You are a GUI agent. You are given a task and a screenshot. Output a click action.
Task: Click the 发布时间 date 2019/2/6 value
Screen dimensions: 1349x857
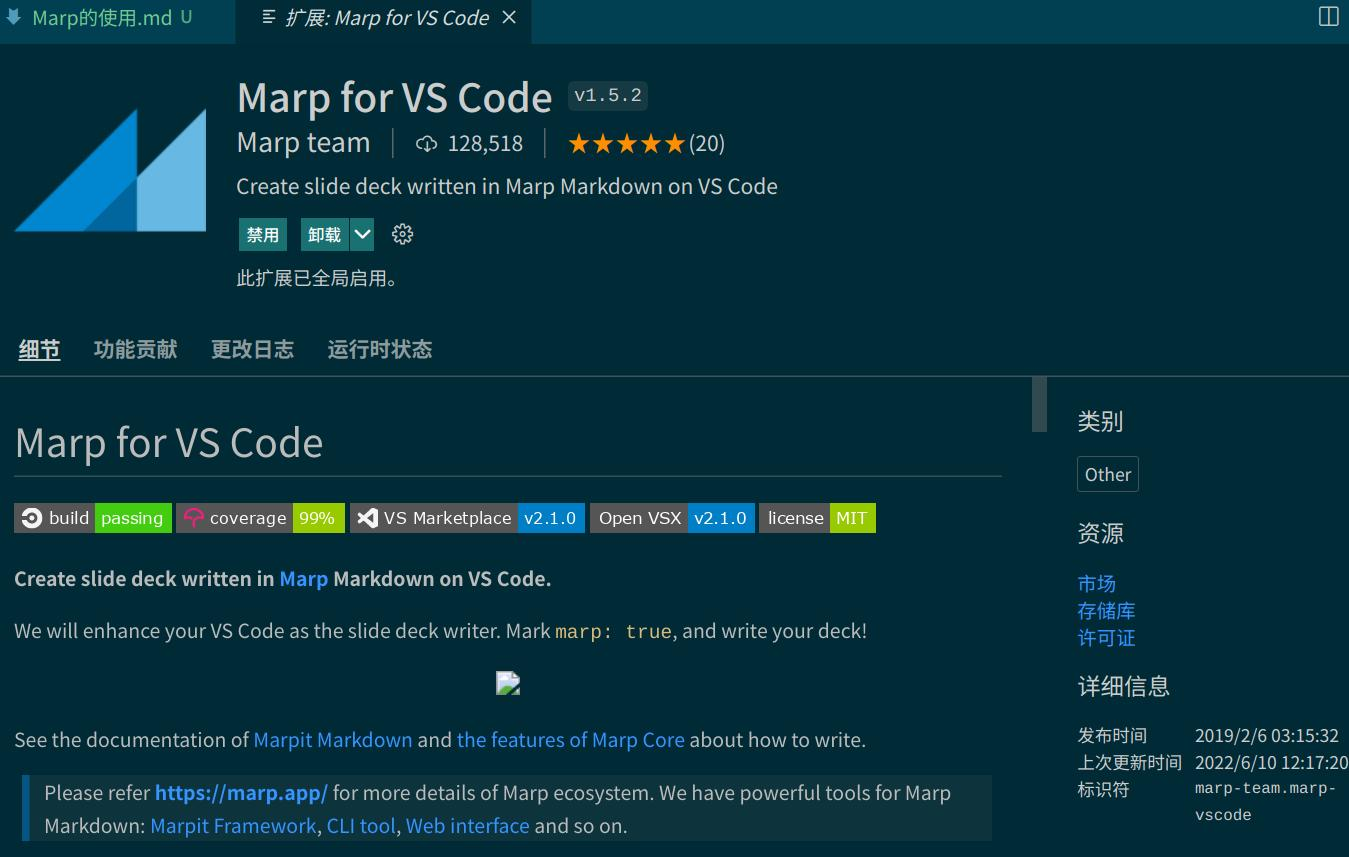click(x=1267, y=736)
